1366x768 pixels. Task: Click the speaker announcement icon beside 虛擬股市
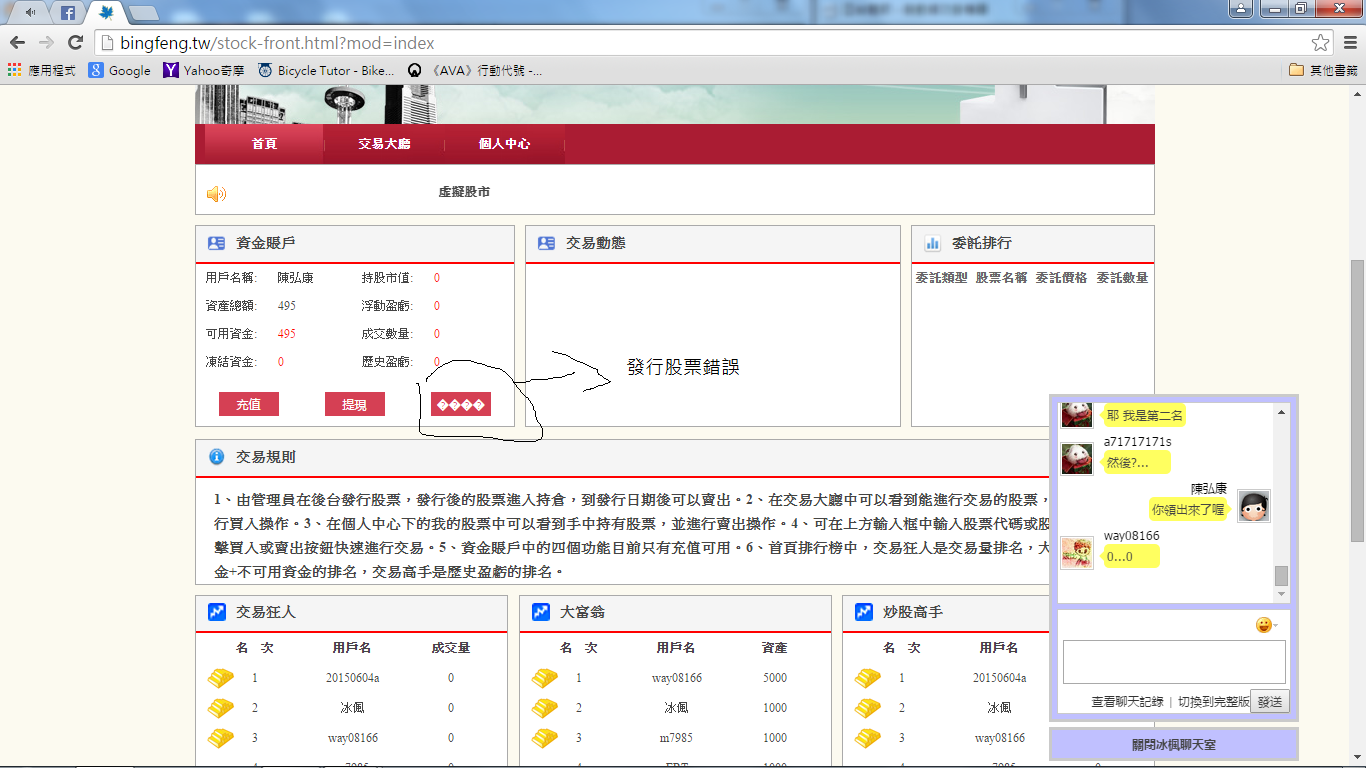[216, 194]
